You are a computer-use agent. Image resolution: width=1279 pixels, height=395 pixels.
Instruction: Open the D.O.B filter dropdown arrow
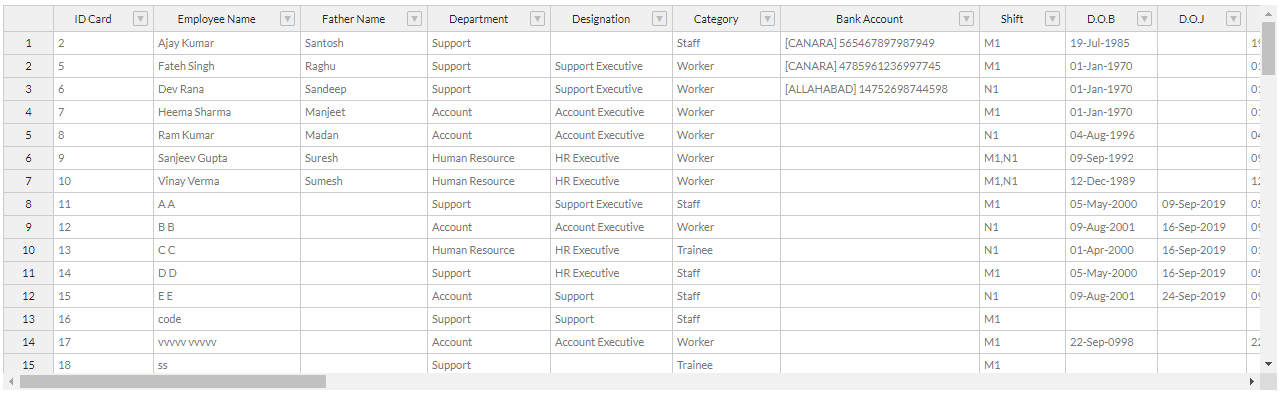pyautogui.click(x=1144, y=19)
